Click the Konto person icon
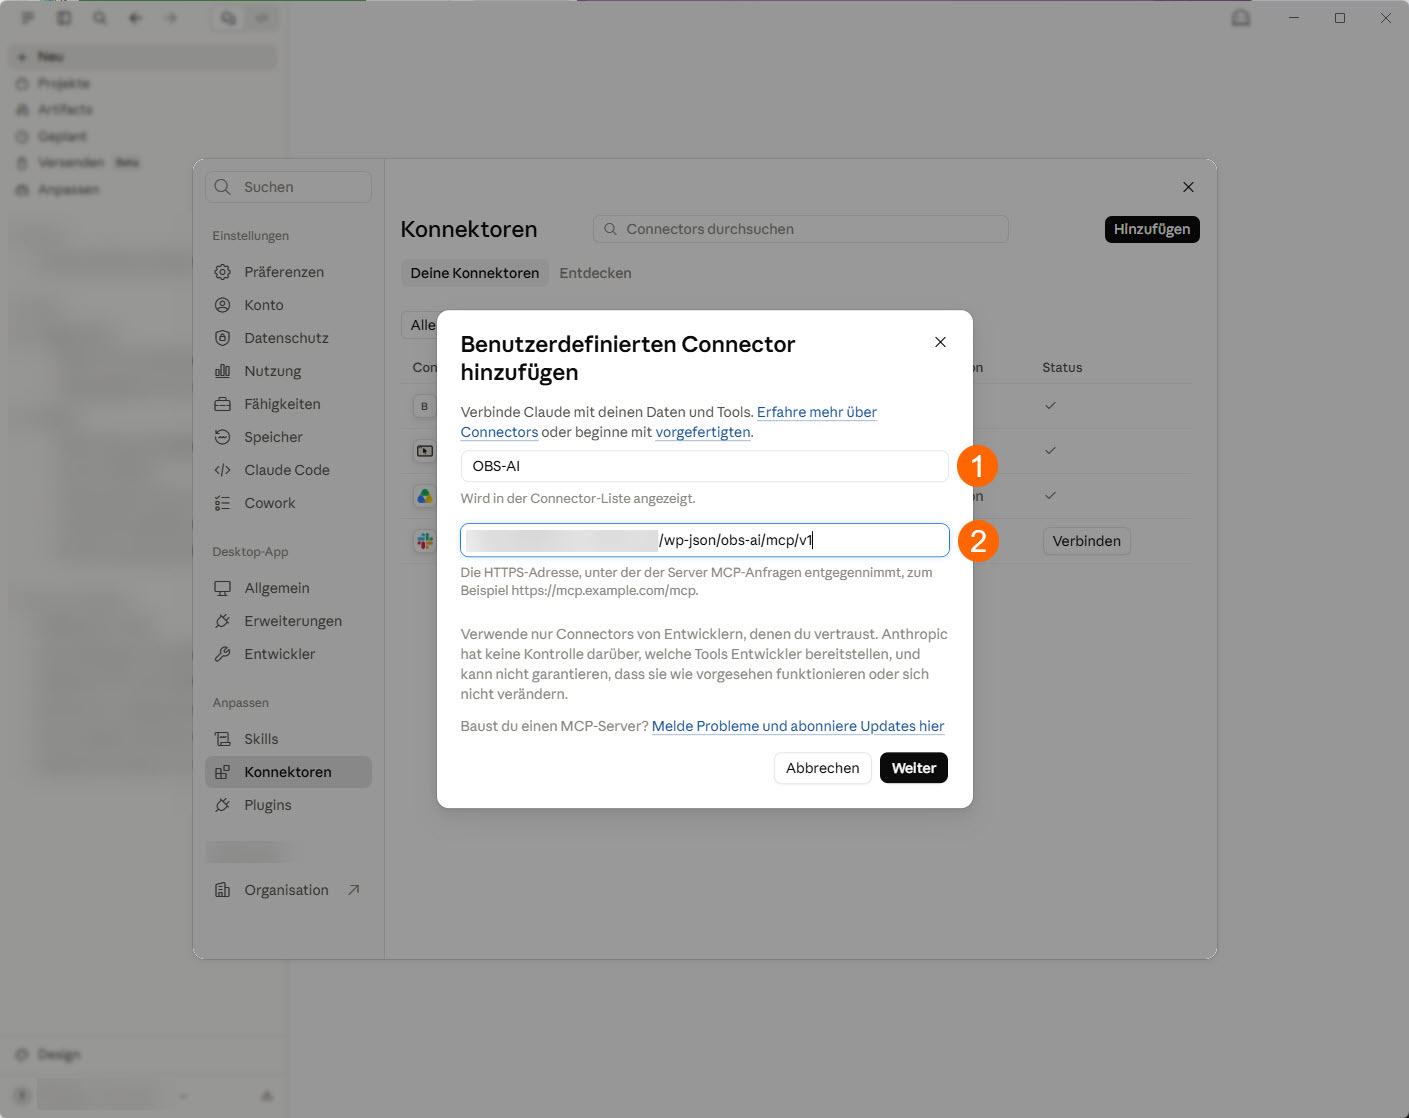The height and width of the screenshot is (1118, 1409). coord(222,305)
